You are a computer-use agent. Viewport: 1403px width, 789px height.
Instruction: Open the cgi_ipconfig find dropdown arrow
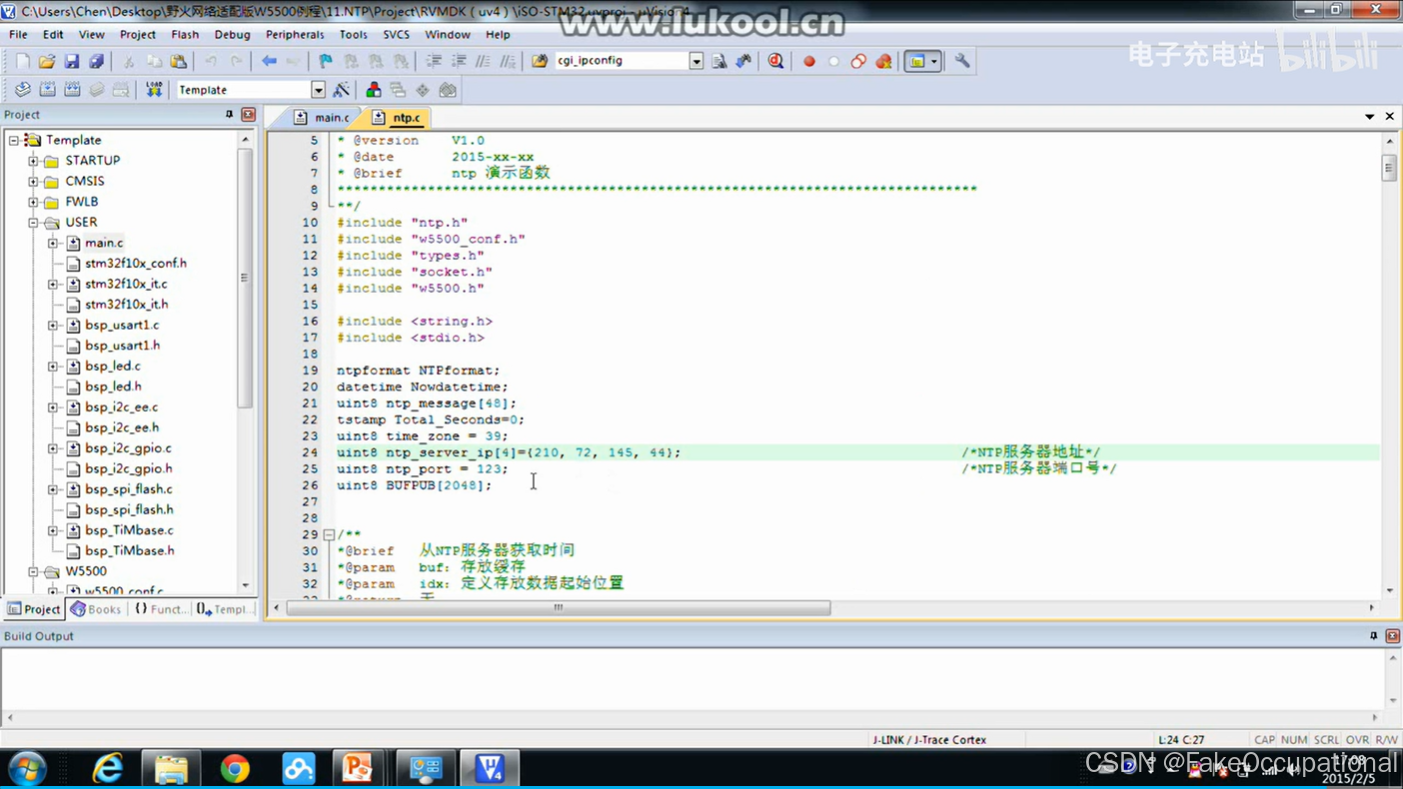tap(696, 61)
